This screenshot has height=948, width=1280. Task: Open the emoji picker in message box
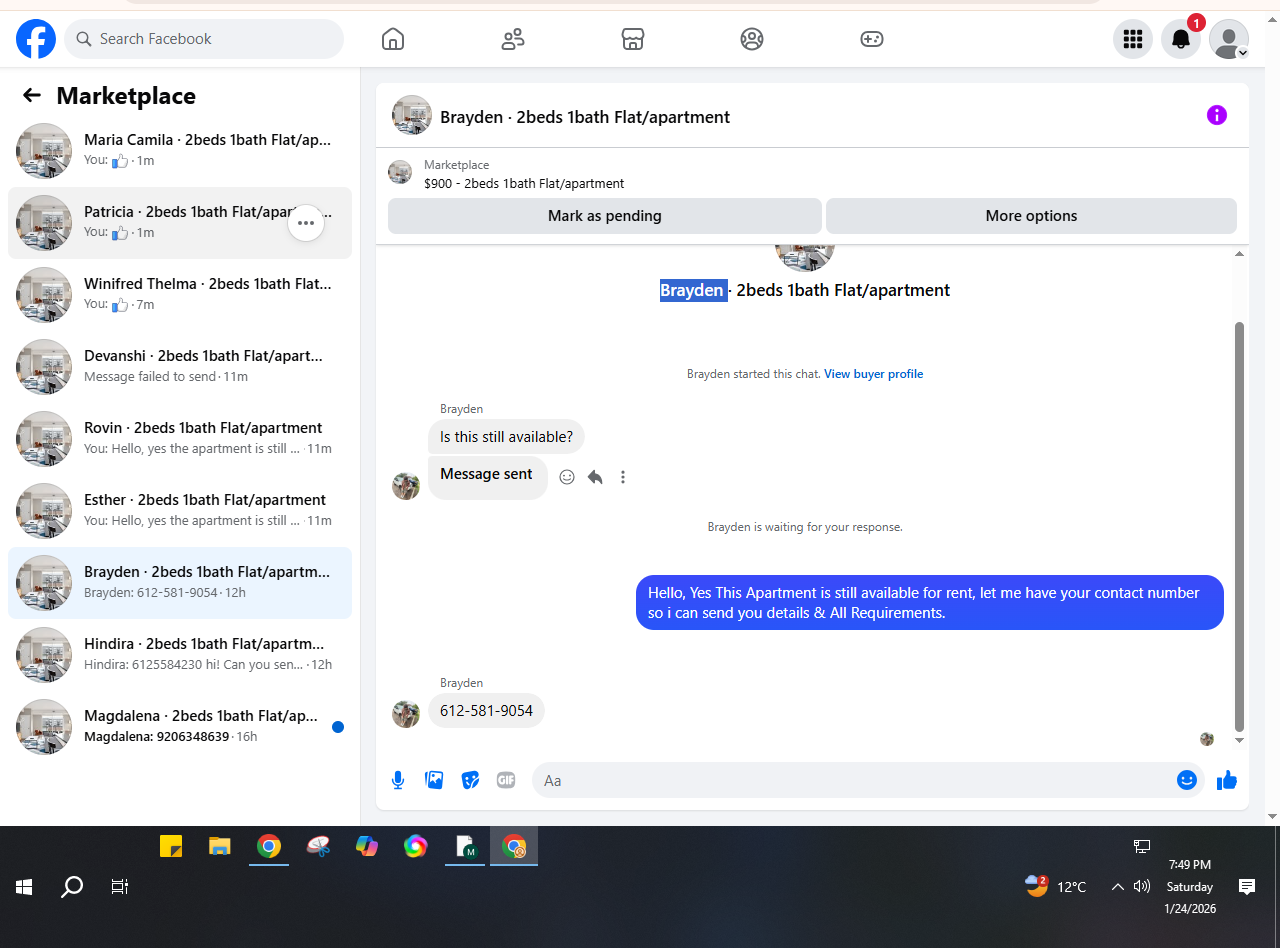[1187, 780]
